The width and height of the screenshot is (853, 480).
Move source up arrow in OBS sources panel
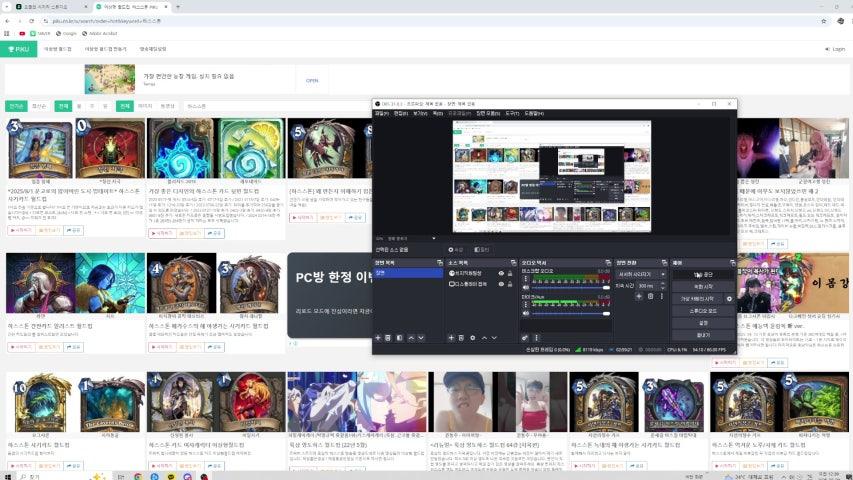pyautogui.click(x=484, y=338)
